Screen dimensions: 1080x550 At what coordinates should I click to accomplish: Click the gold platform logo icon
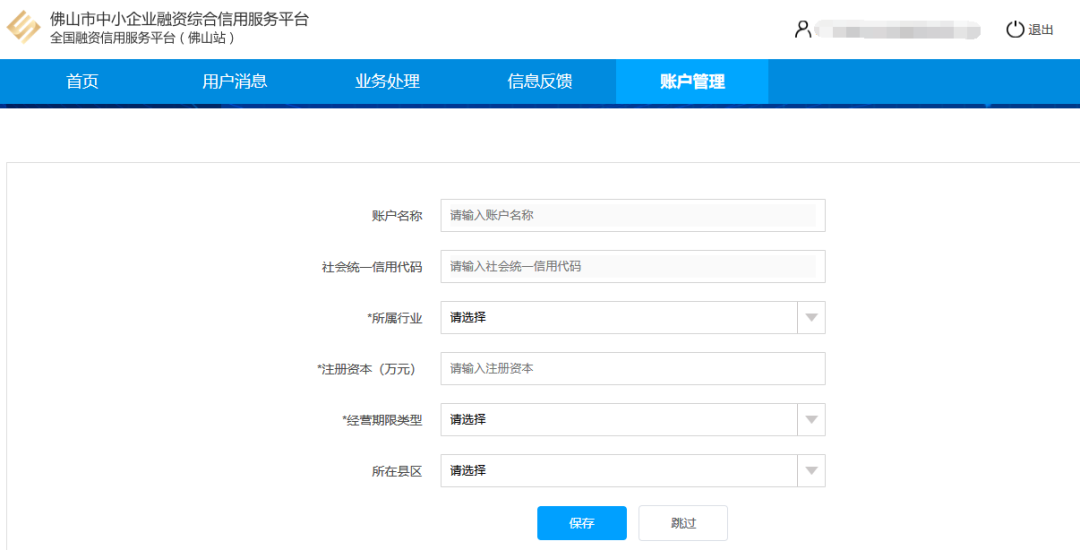(23, 28)
